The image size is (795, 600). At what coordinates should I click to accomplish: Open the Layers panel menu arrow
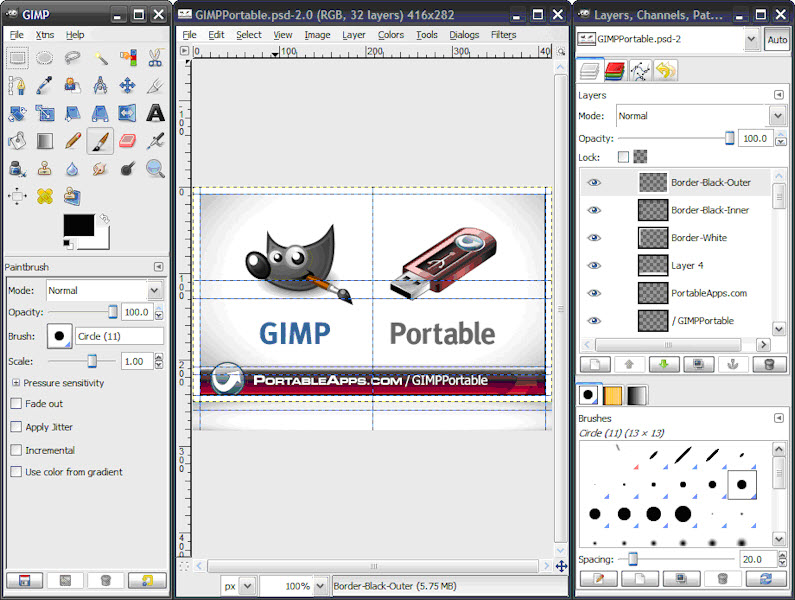click(779, 95)
